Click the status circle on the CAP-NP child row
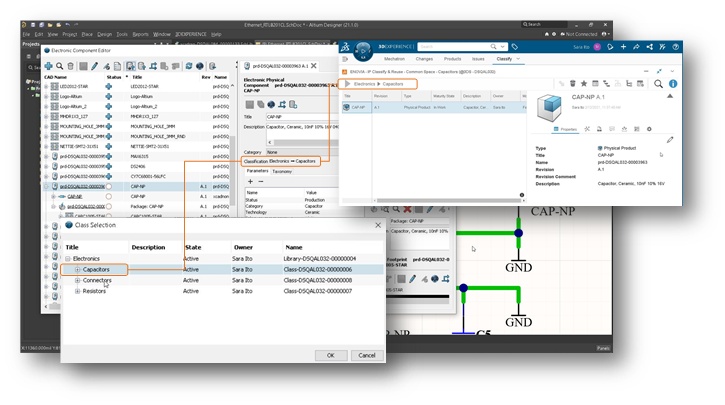 point(109,196)
